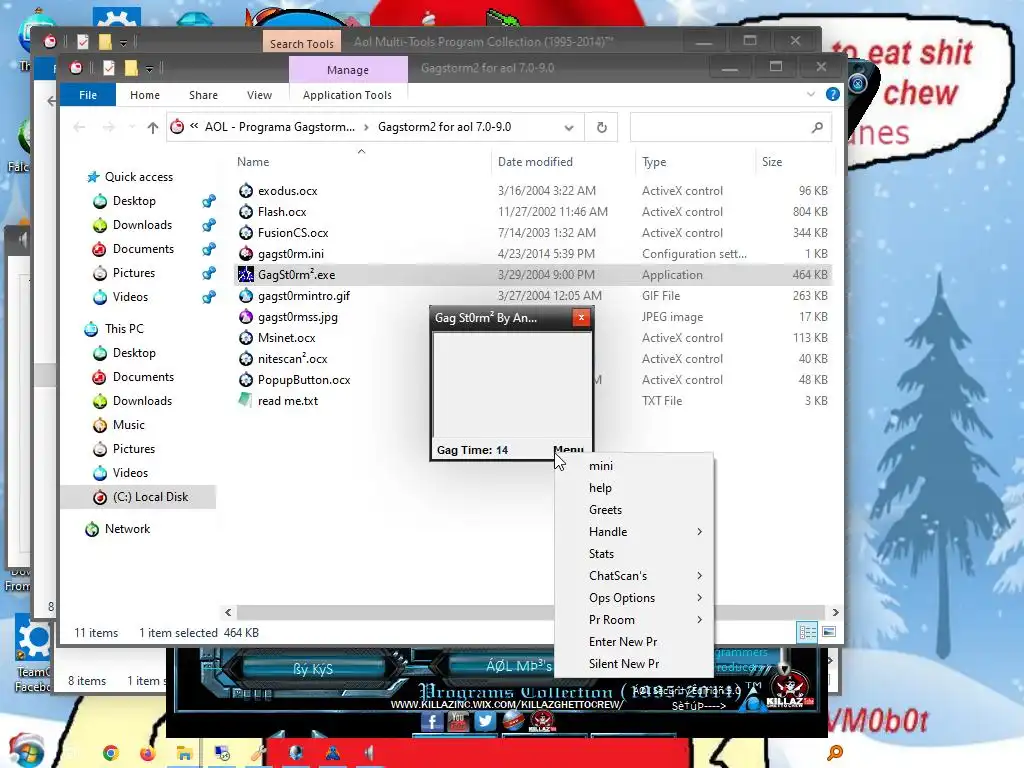Click the refresh icon in the address bar
The width and height of the screenshot is (1024, 768).
pos(601,127)
